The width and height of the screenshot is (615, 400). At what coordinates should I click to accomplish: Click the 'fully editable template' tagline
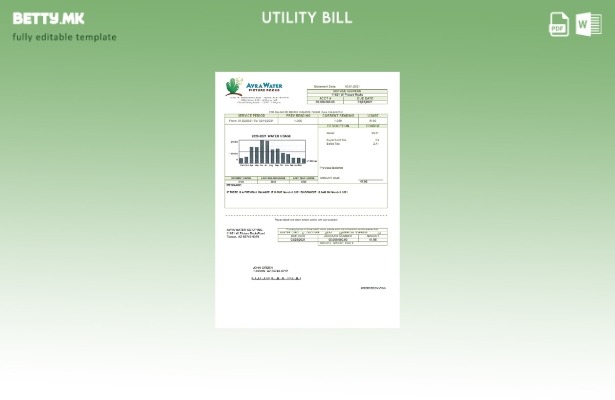pos(64,38)
